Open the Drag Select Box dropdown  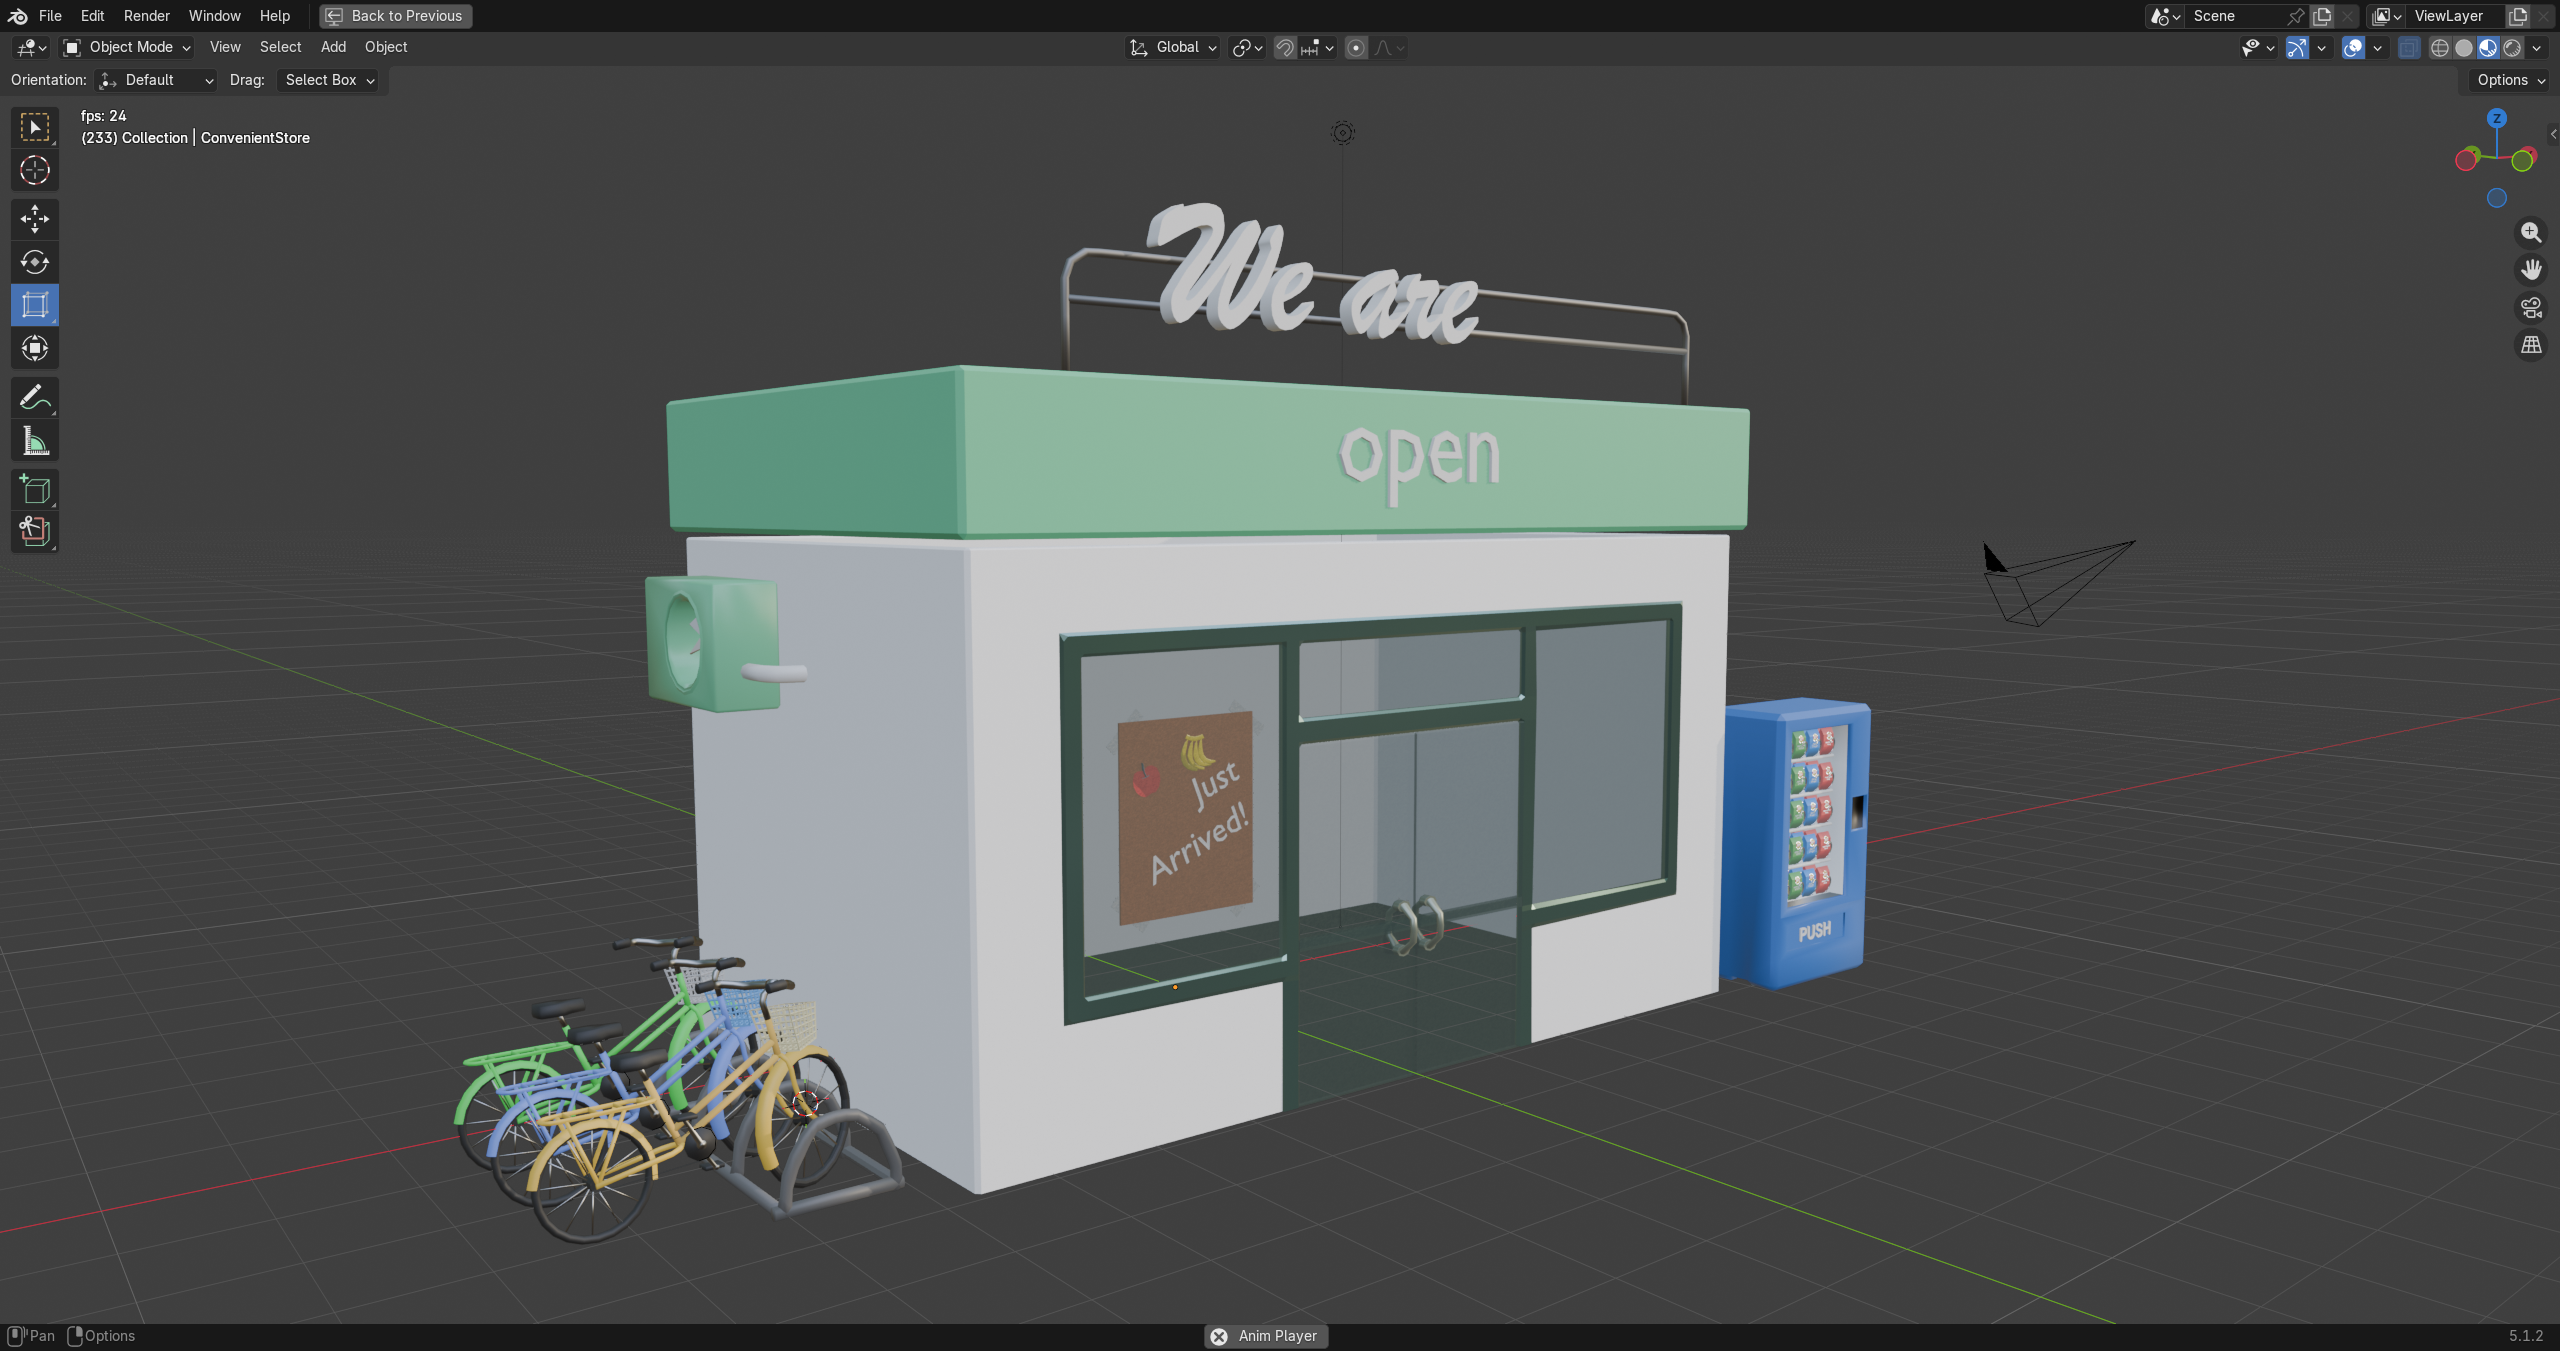328,80
